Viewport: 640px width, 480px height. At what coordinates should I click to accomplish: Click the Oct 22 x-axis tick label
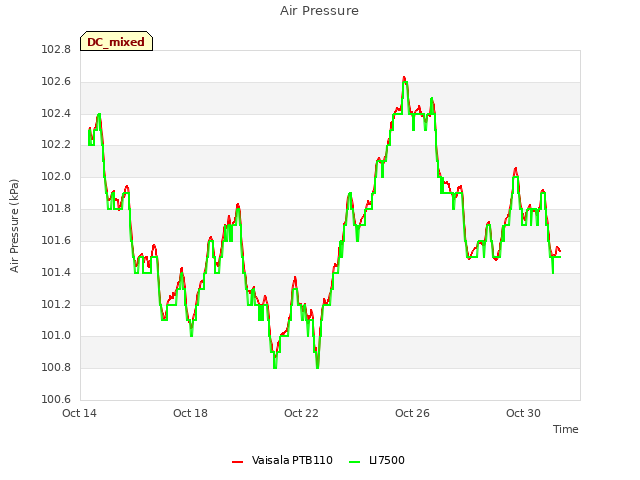point(301,413)
